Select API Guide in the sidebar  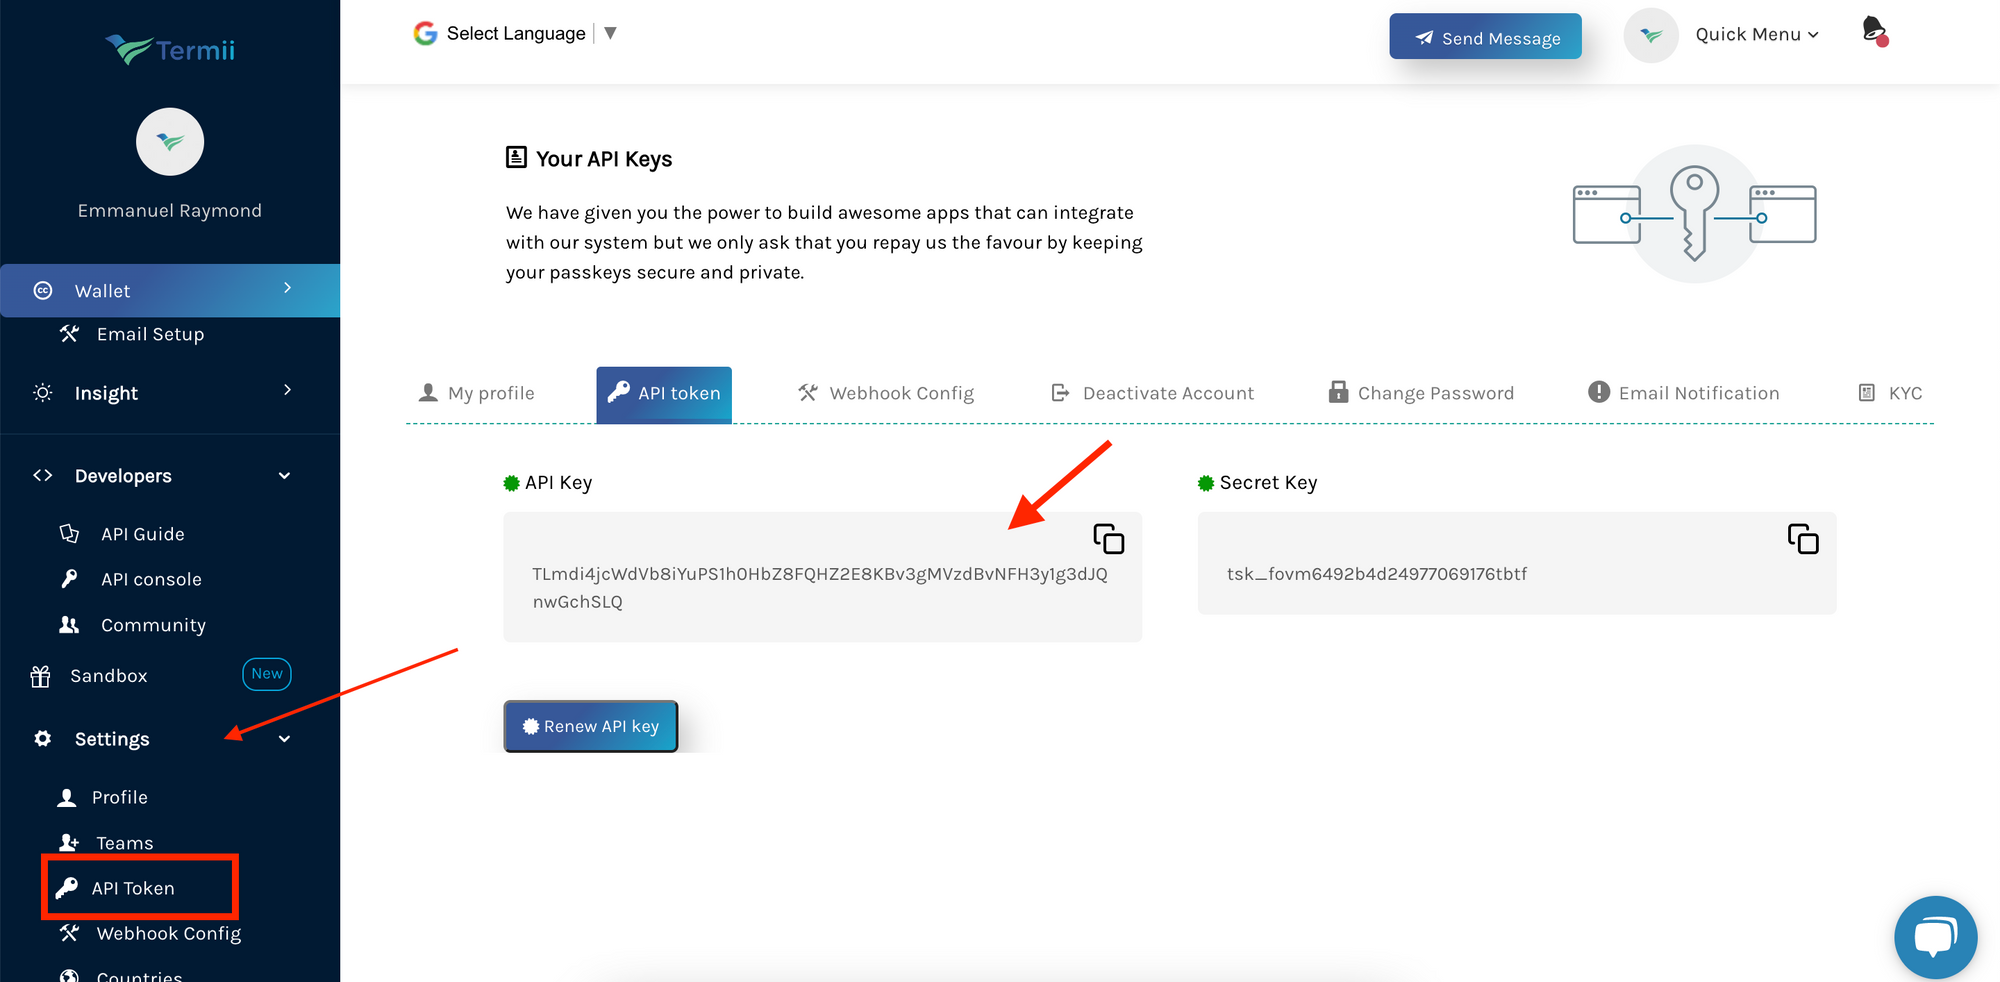tap(142, 533)
